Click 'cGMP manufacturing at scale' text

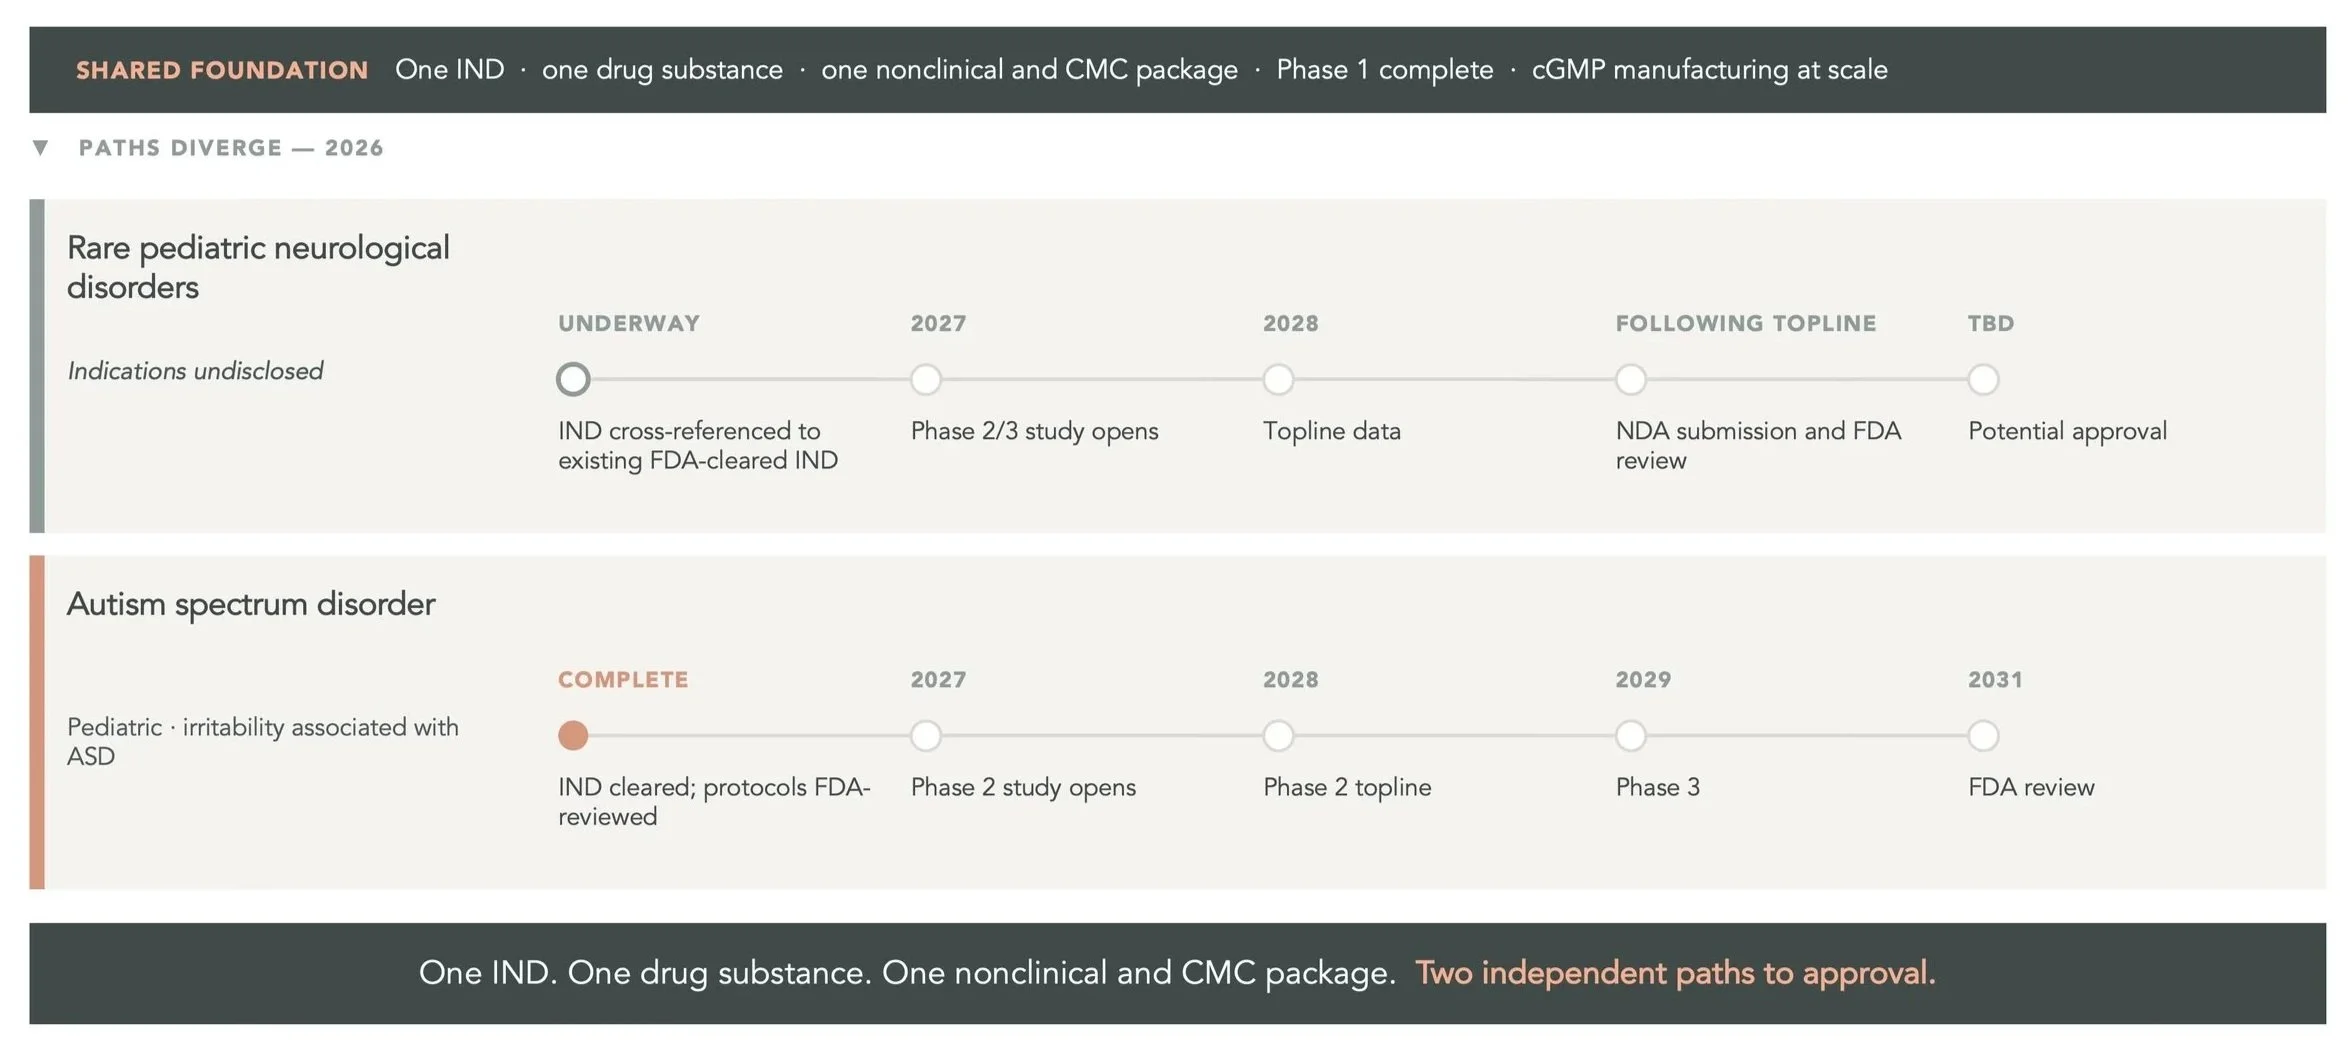(1709, 69)
